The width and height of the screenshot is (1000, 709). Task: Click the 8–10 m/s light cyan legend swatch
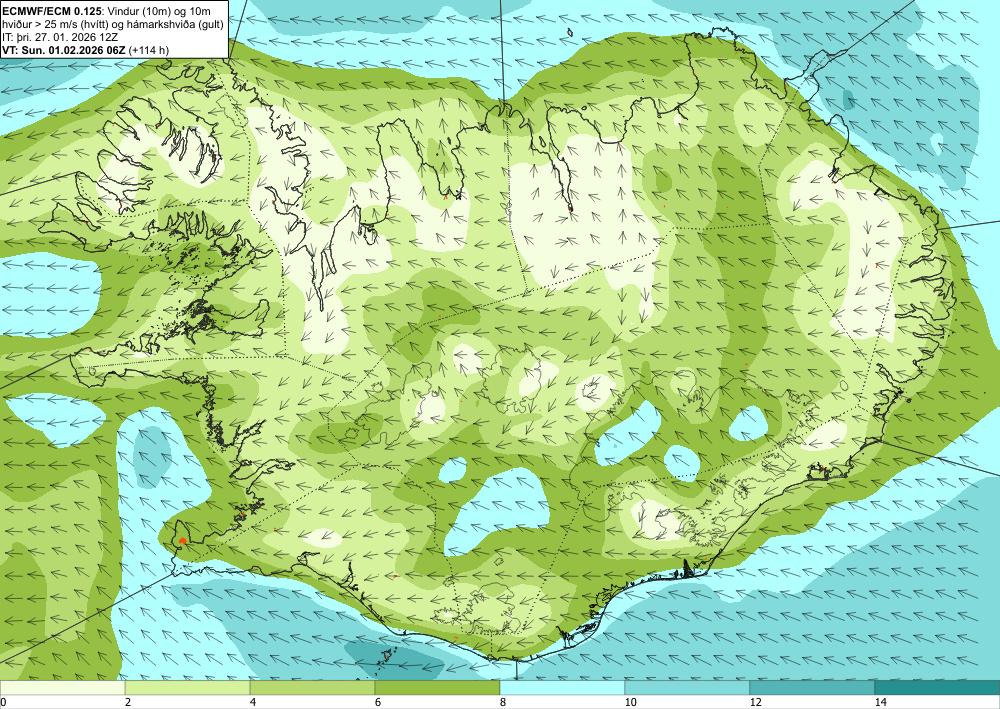click(562, 688)
